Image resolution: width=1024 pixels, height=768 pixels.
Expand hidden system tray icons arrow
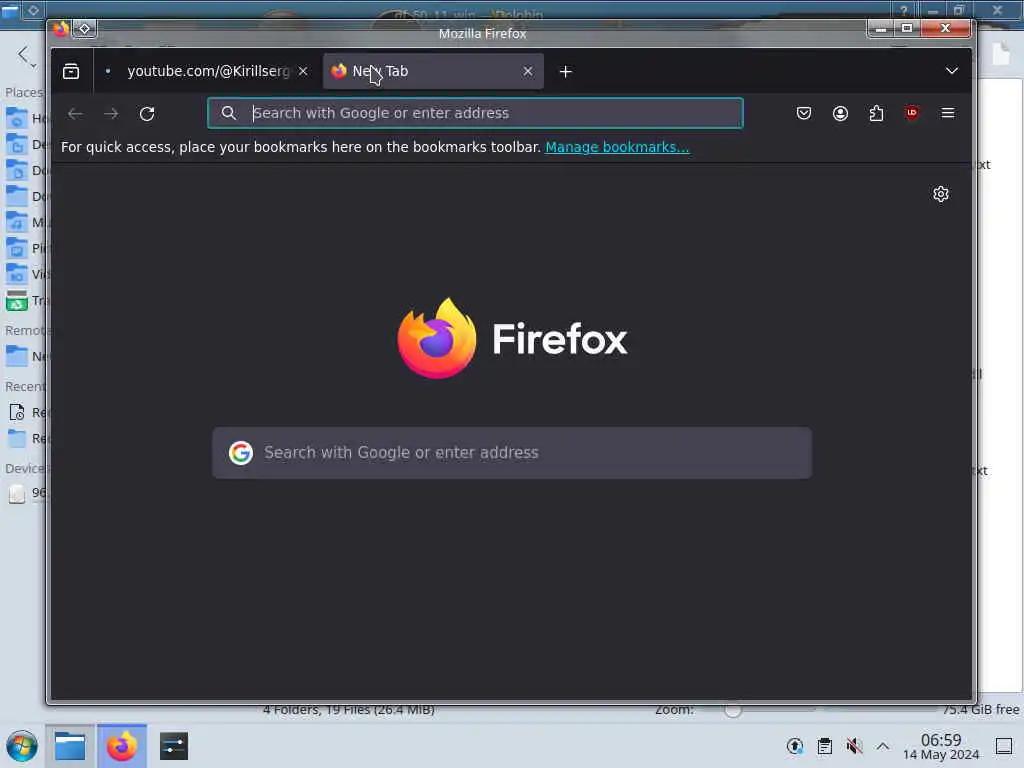(883, 746)
